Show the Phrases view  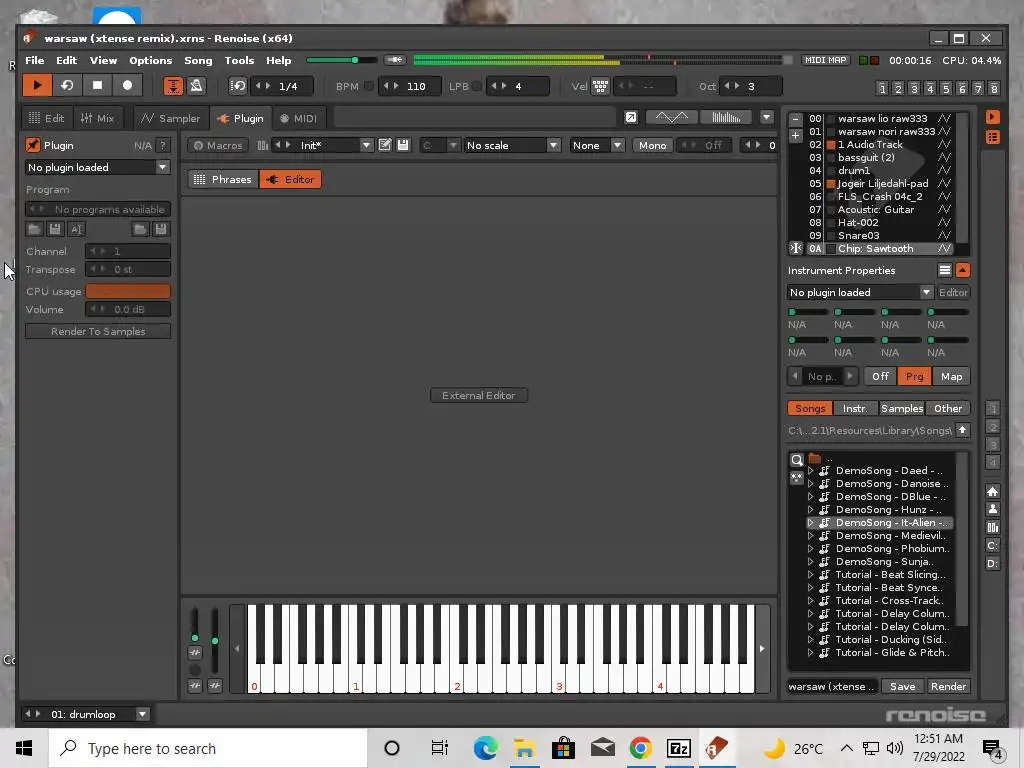coord(223,179)
